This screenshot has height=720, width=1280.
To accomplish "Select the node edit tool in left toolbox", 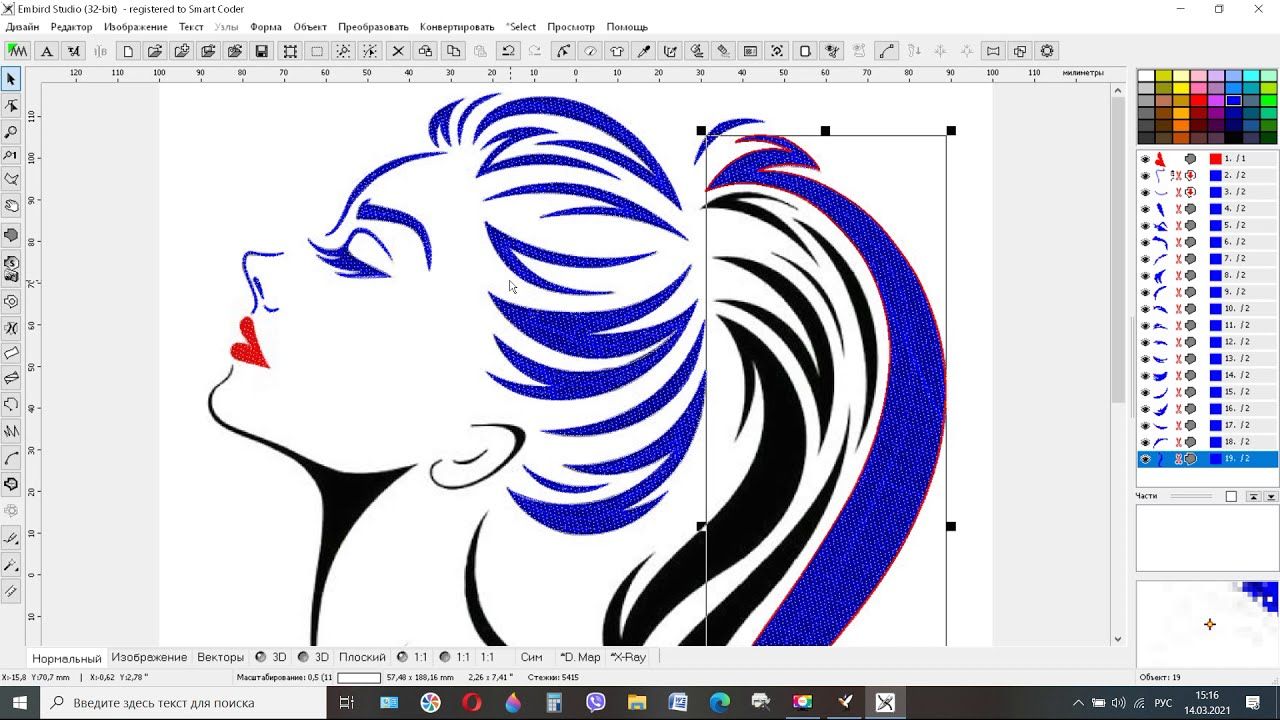I will (x=12, y=105).
